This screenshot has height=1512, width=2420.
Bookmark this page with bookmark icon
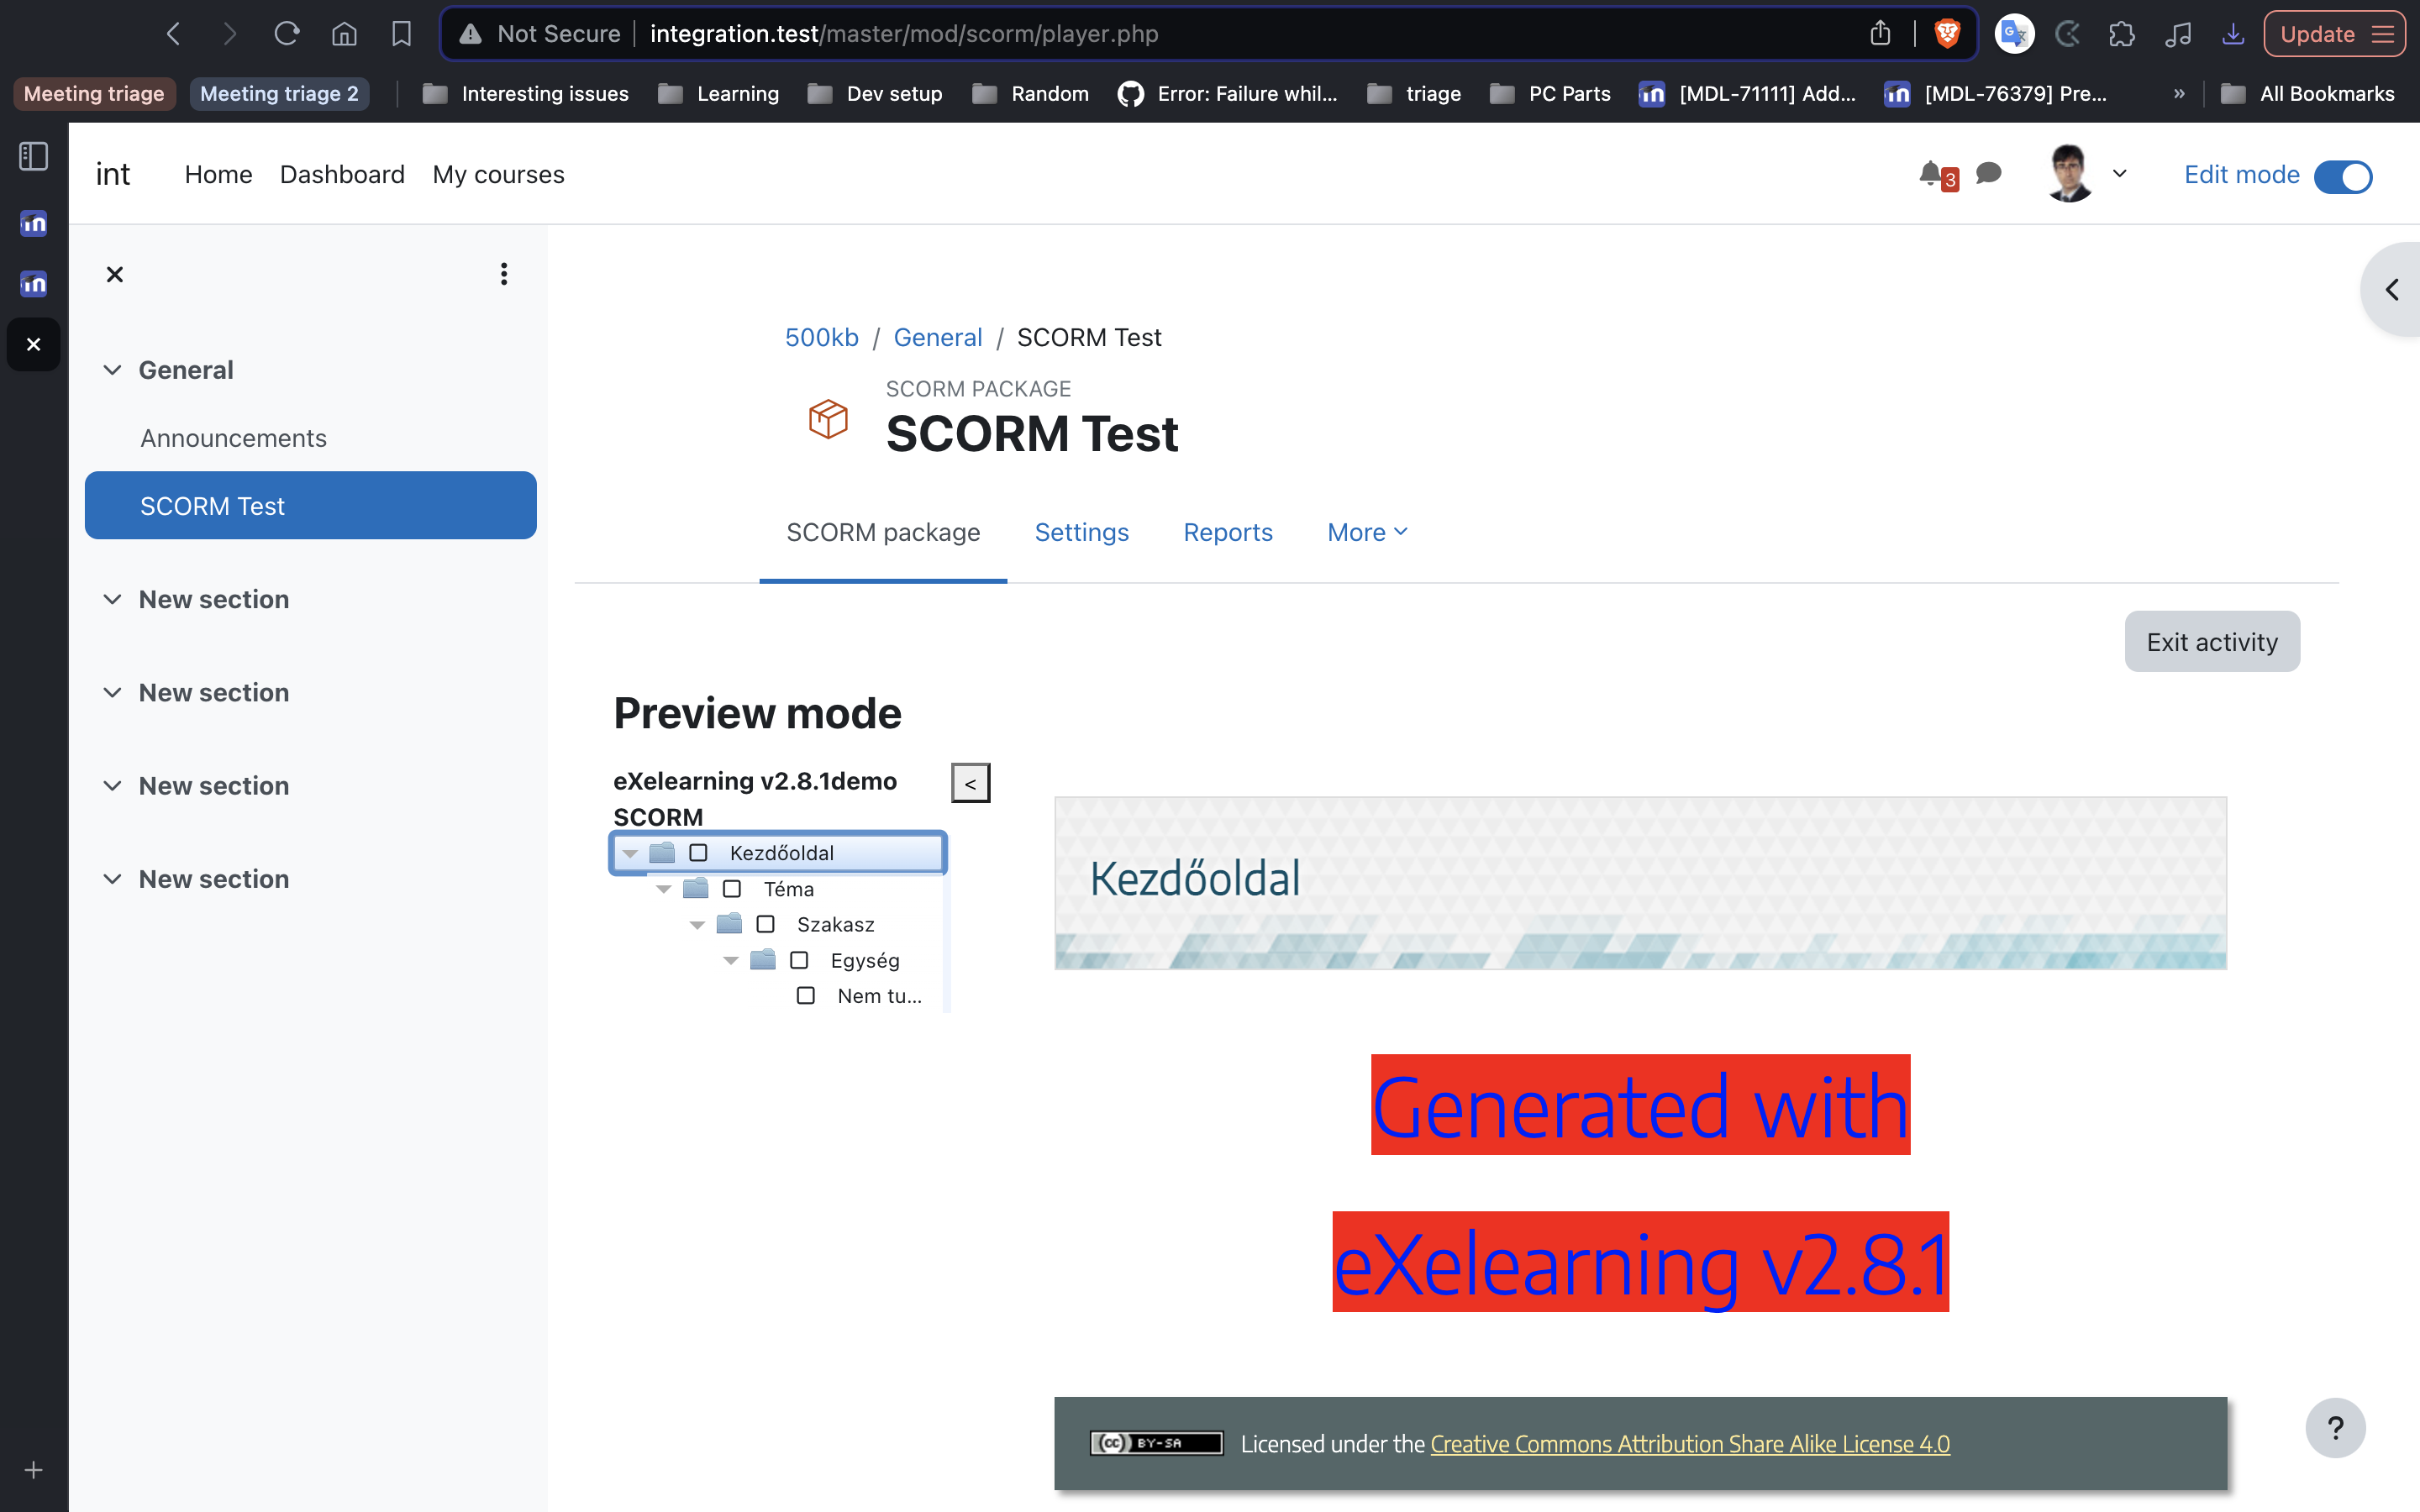click(401, 34)
